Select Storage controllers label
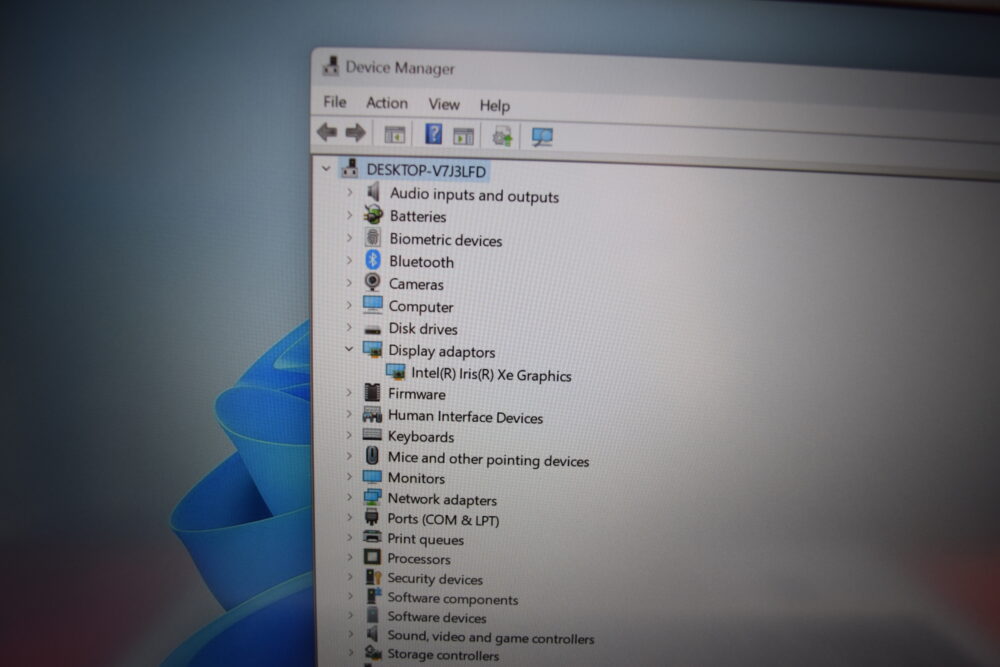This screenshot has height=667, width=1000. 443,655
